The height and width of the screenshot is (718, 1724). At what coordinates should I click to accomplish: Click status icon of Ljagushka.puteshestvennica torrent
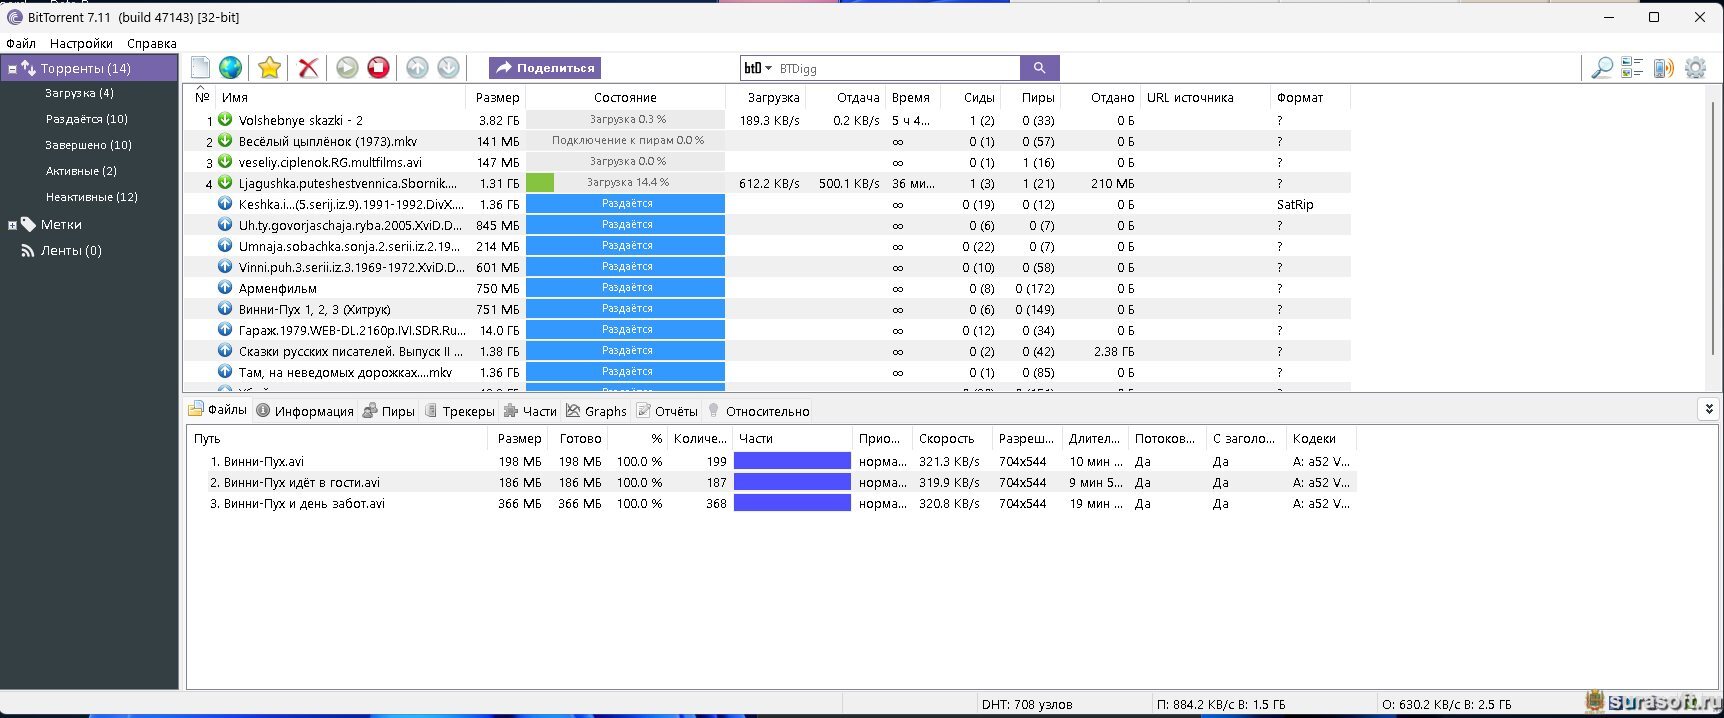tap(225, 183)
